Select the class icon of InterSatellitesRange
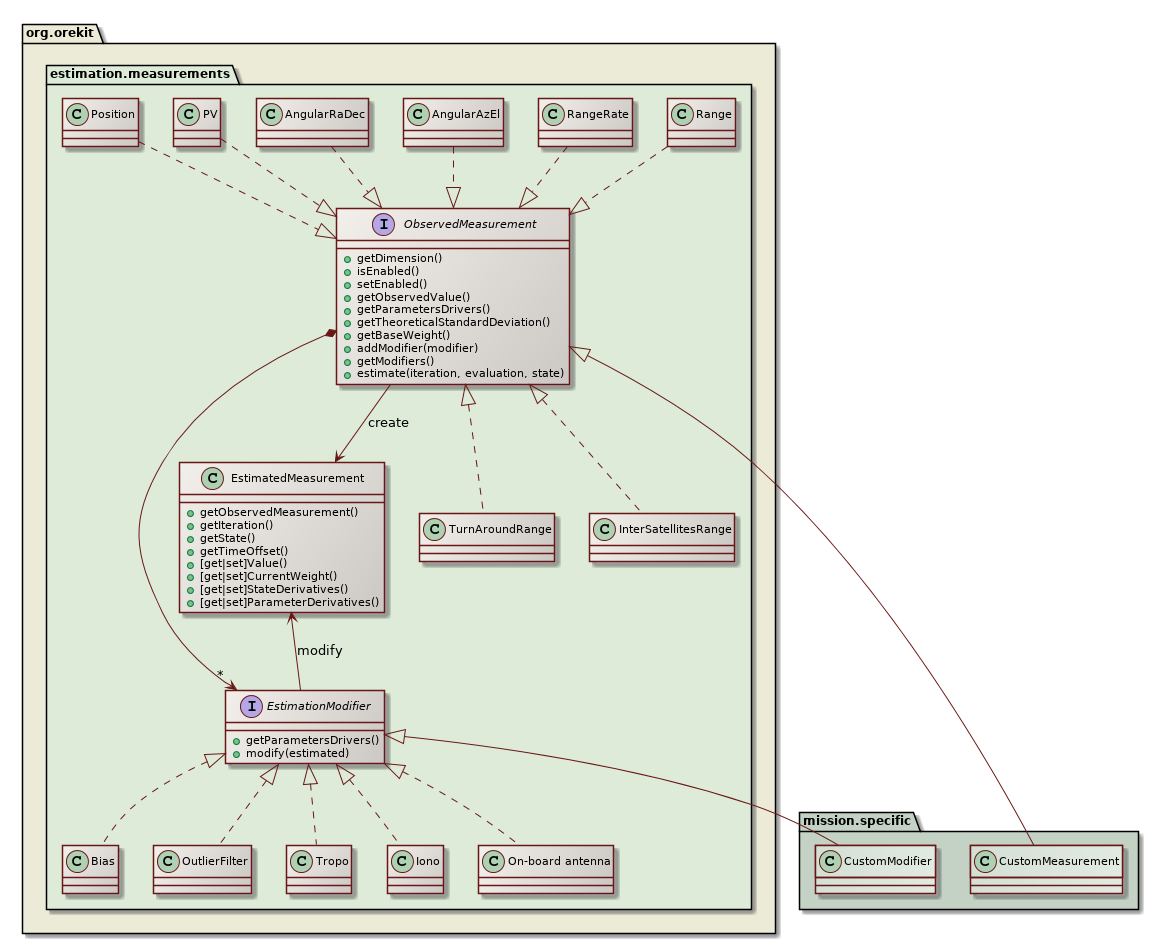 coord(605,529)
